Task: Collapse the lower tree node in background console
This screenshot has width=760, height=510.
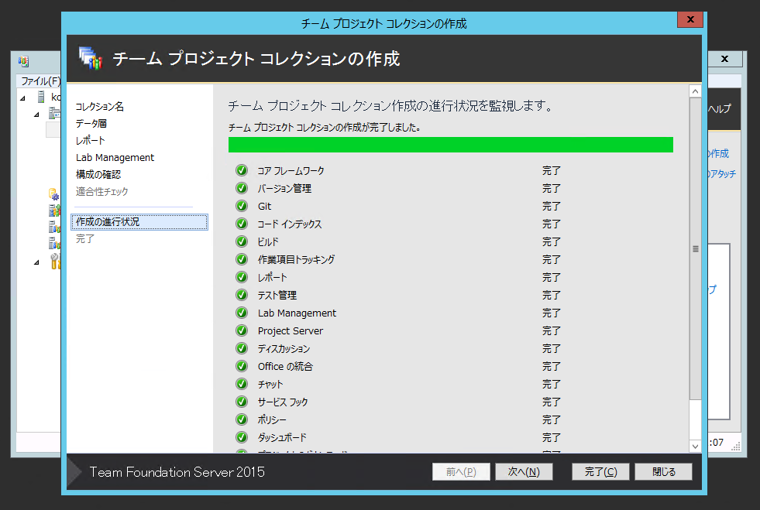Action: pos(37,262)
